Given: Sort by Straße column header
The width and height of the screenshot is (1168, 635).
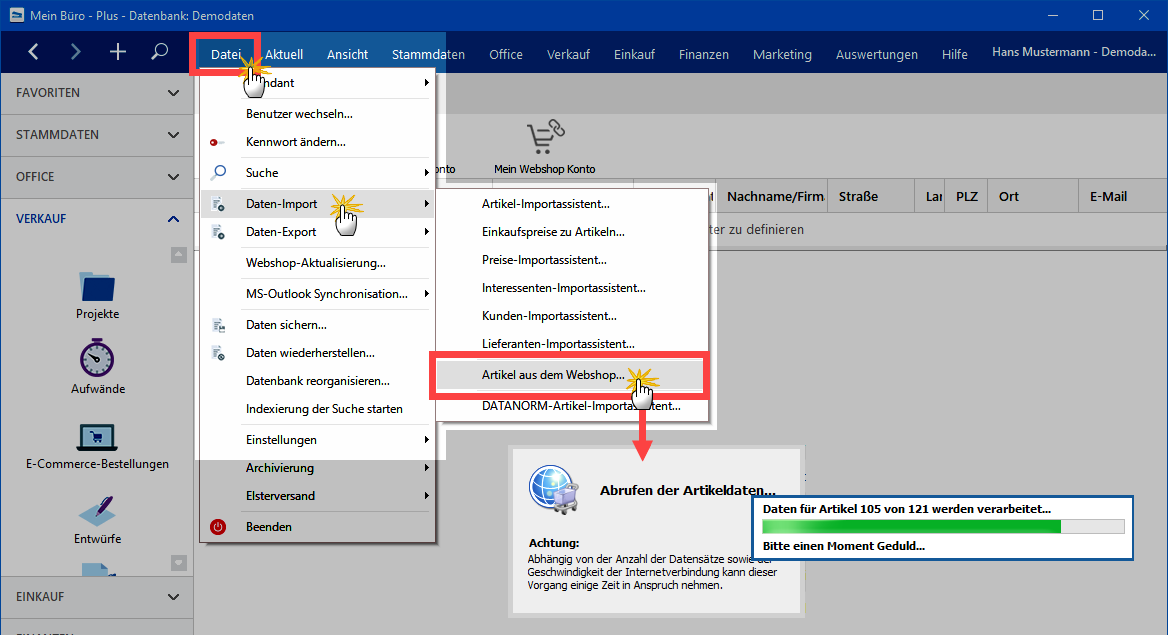Looking at the screenshot, I should click(x=871, y=197).
